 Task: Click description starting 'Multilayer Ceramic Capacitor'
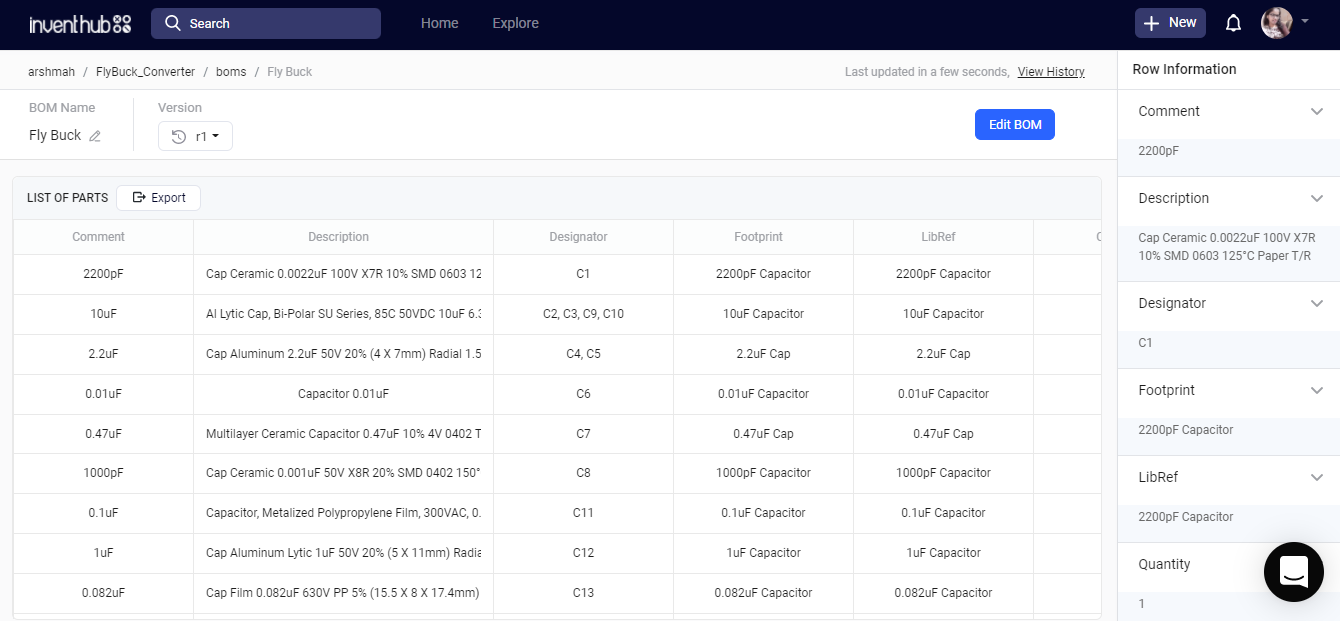(343, 434)
